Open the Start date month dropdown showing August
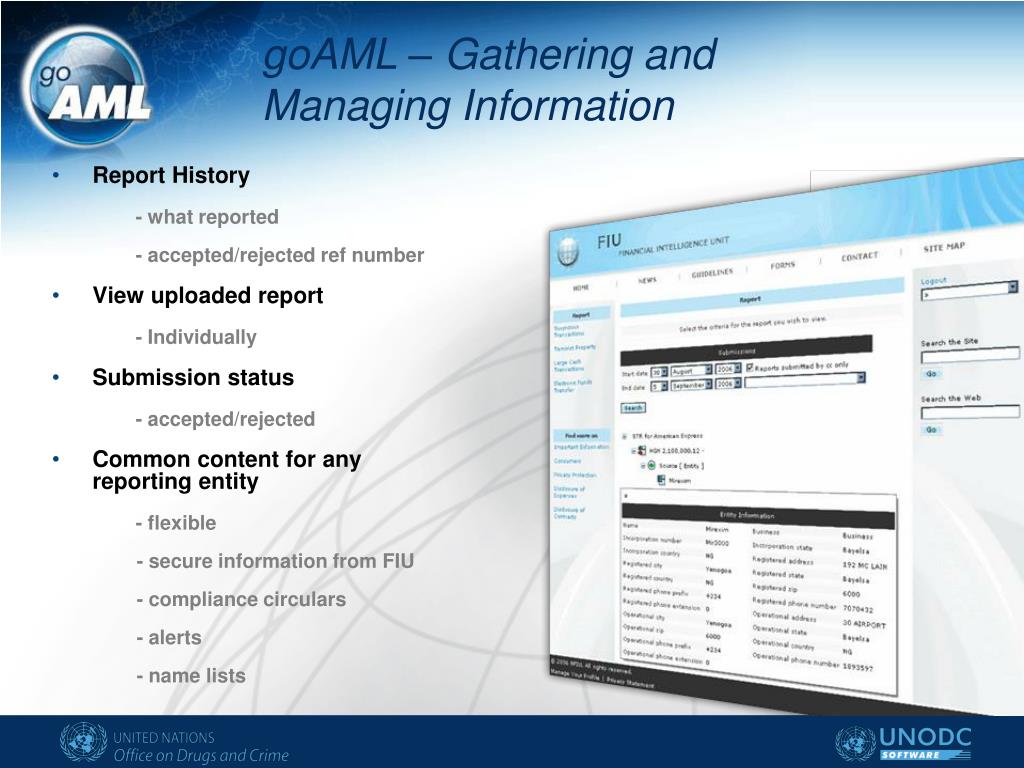The image size is (1024, 768). tap(691, 370)
